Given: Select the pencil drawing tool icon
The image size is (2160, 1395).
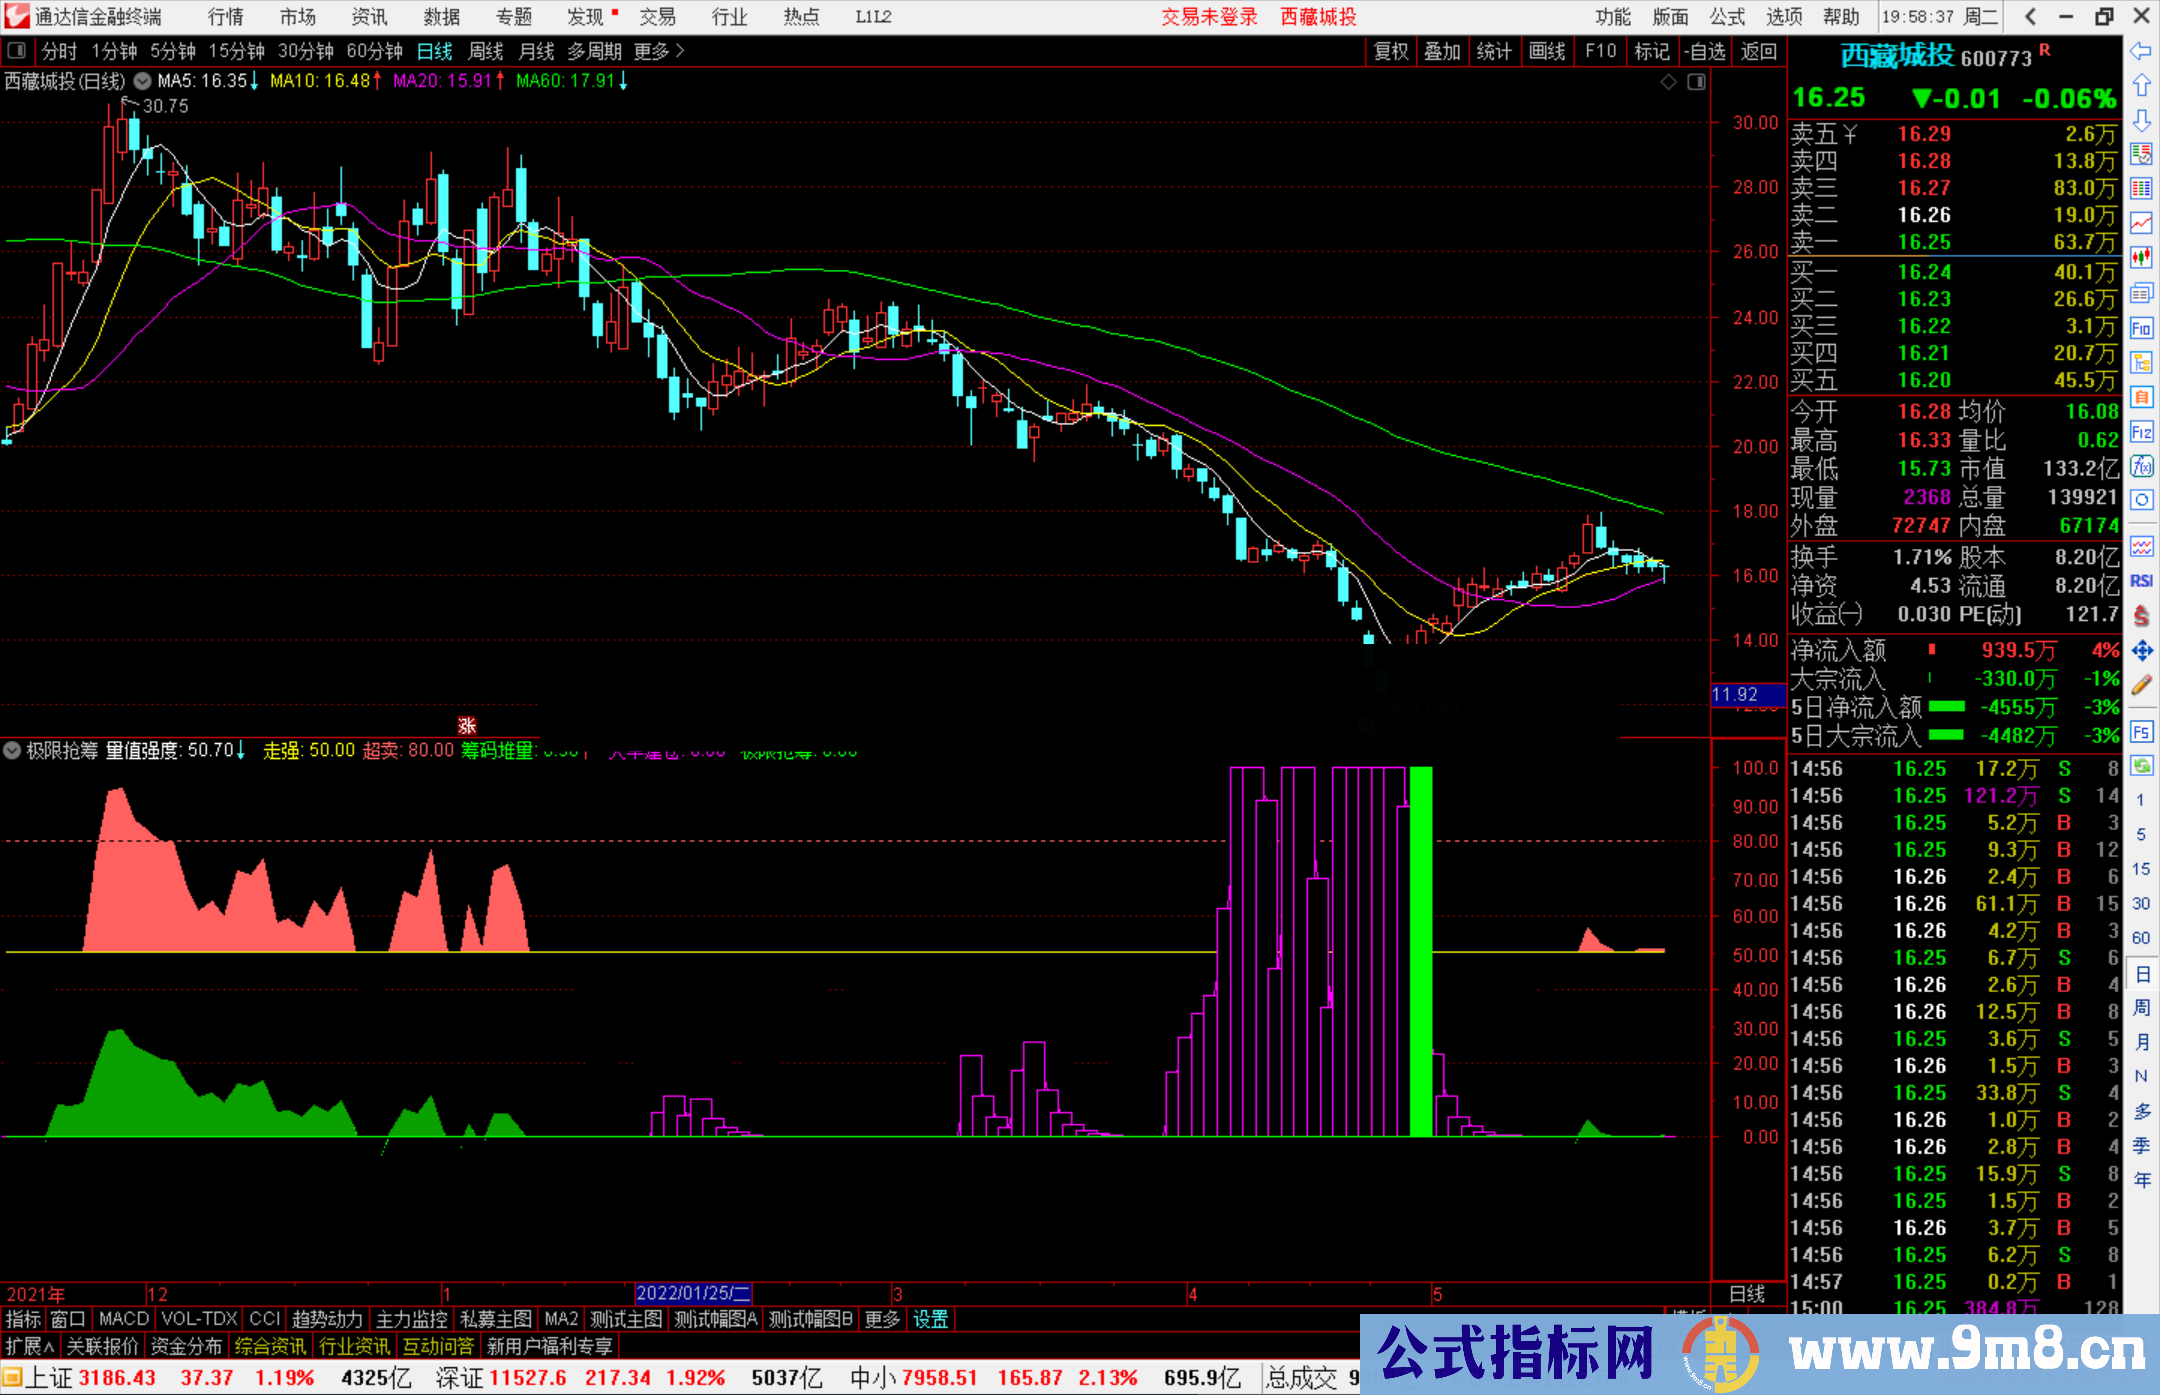Looking at the screenshot, I should click(x=2141, y=685).
